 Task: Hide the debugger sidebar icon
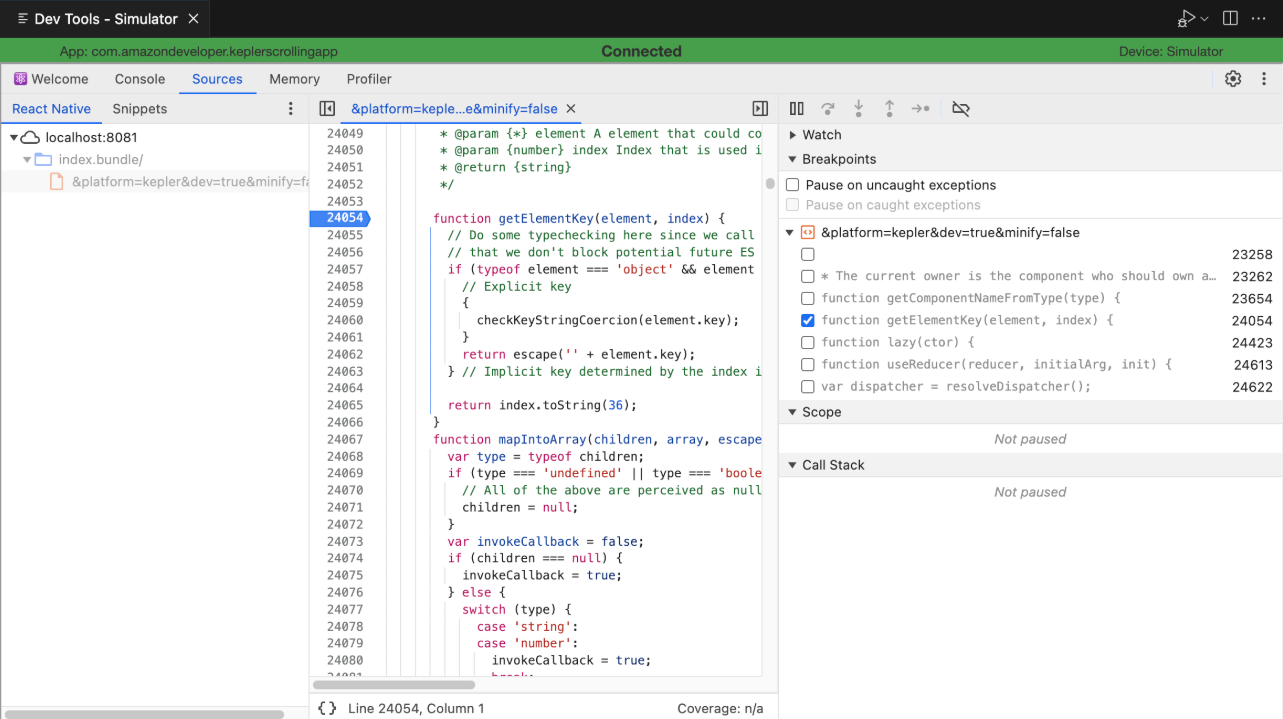coord(760,108)
